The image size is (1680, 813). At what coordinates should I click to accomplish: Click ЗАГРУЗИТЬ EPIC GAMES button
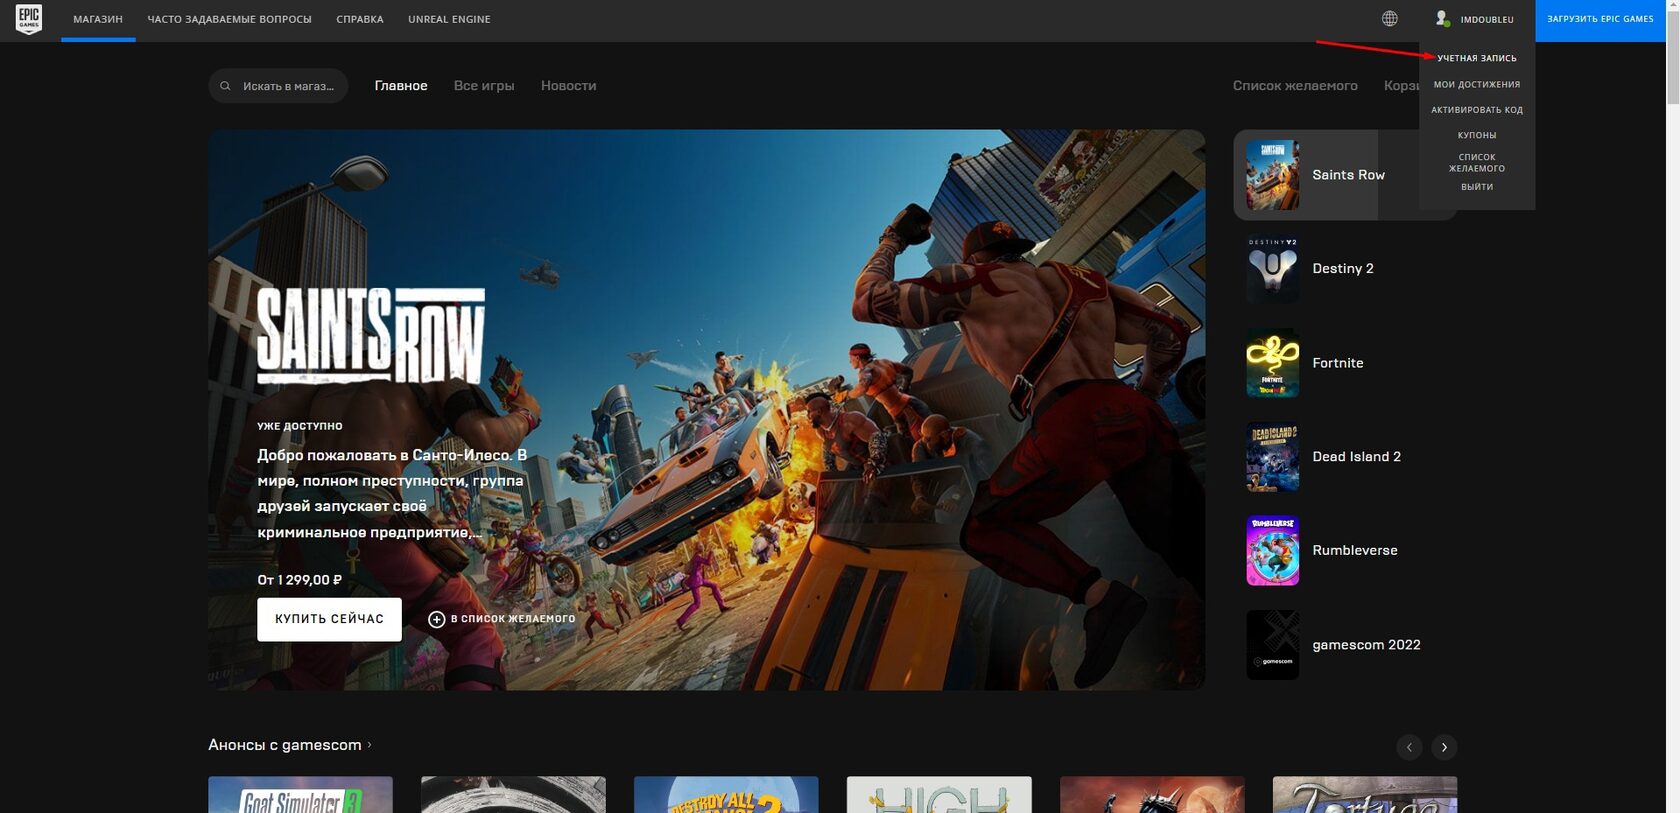click(1600, 20)
